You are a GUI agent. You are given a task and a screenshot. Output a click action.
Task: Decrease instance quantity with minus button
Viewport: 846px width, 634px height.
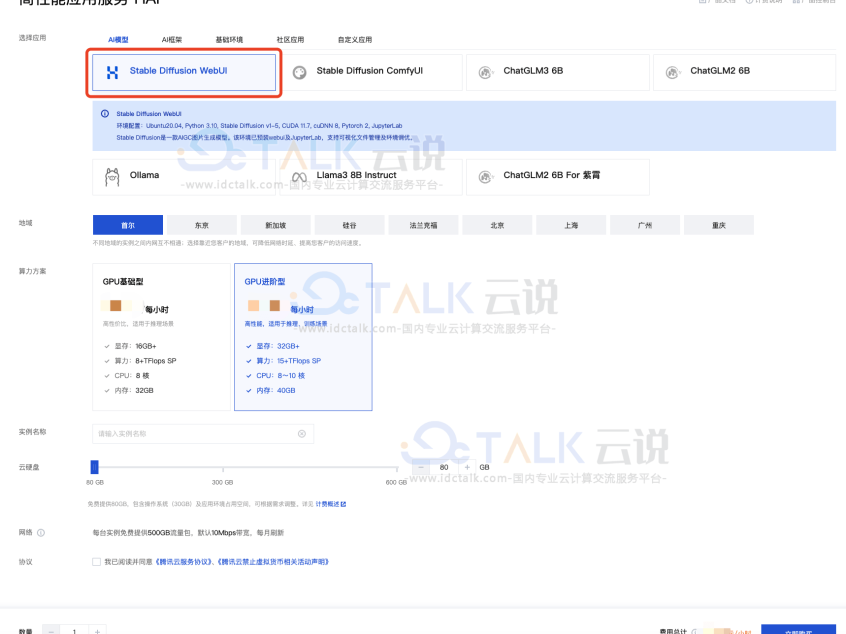pos(51,630)
